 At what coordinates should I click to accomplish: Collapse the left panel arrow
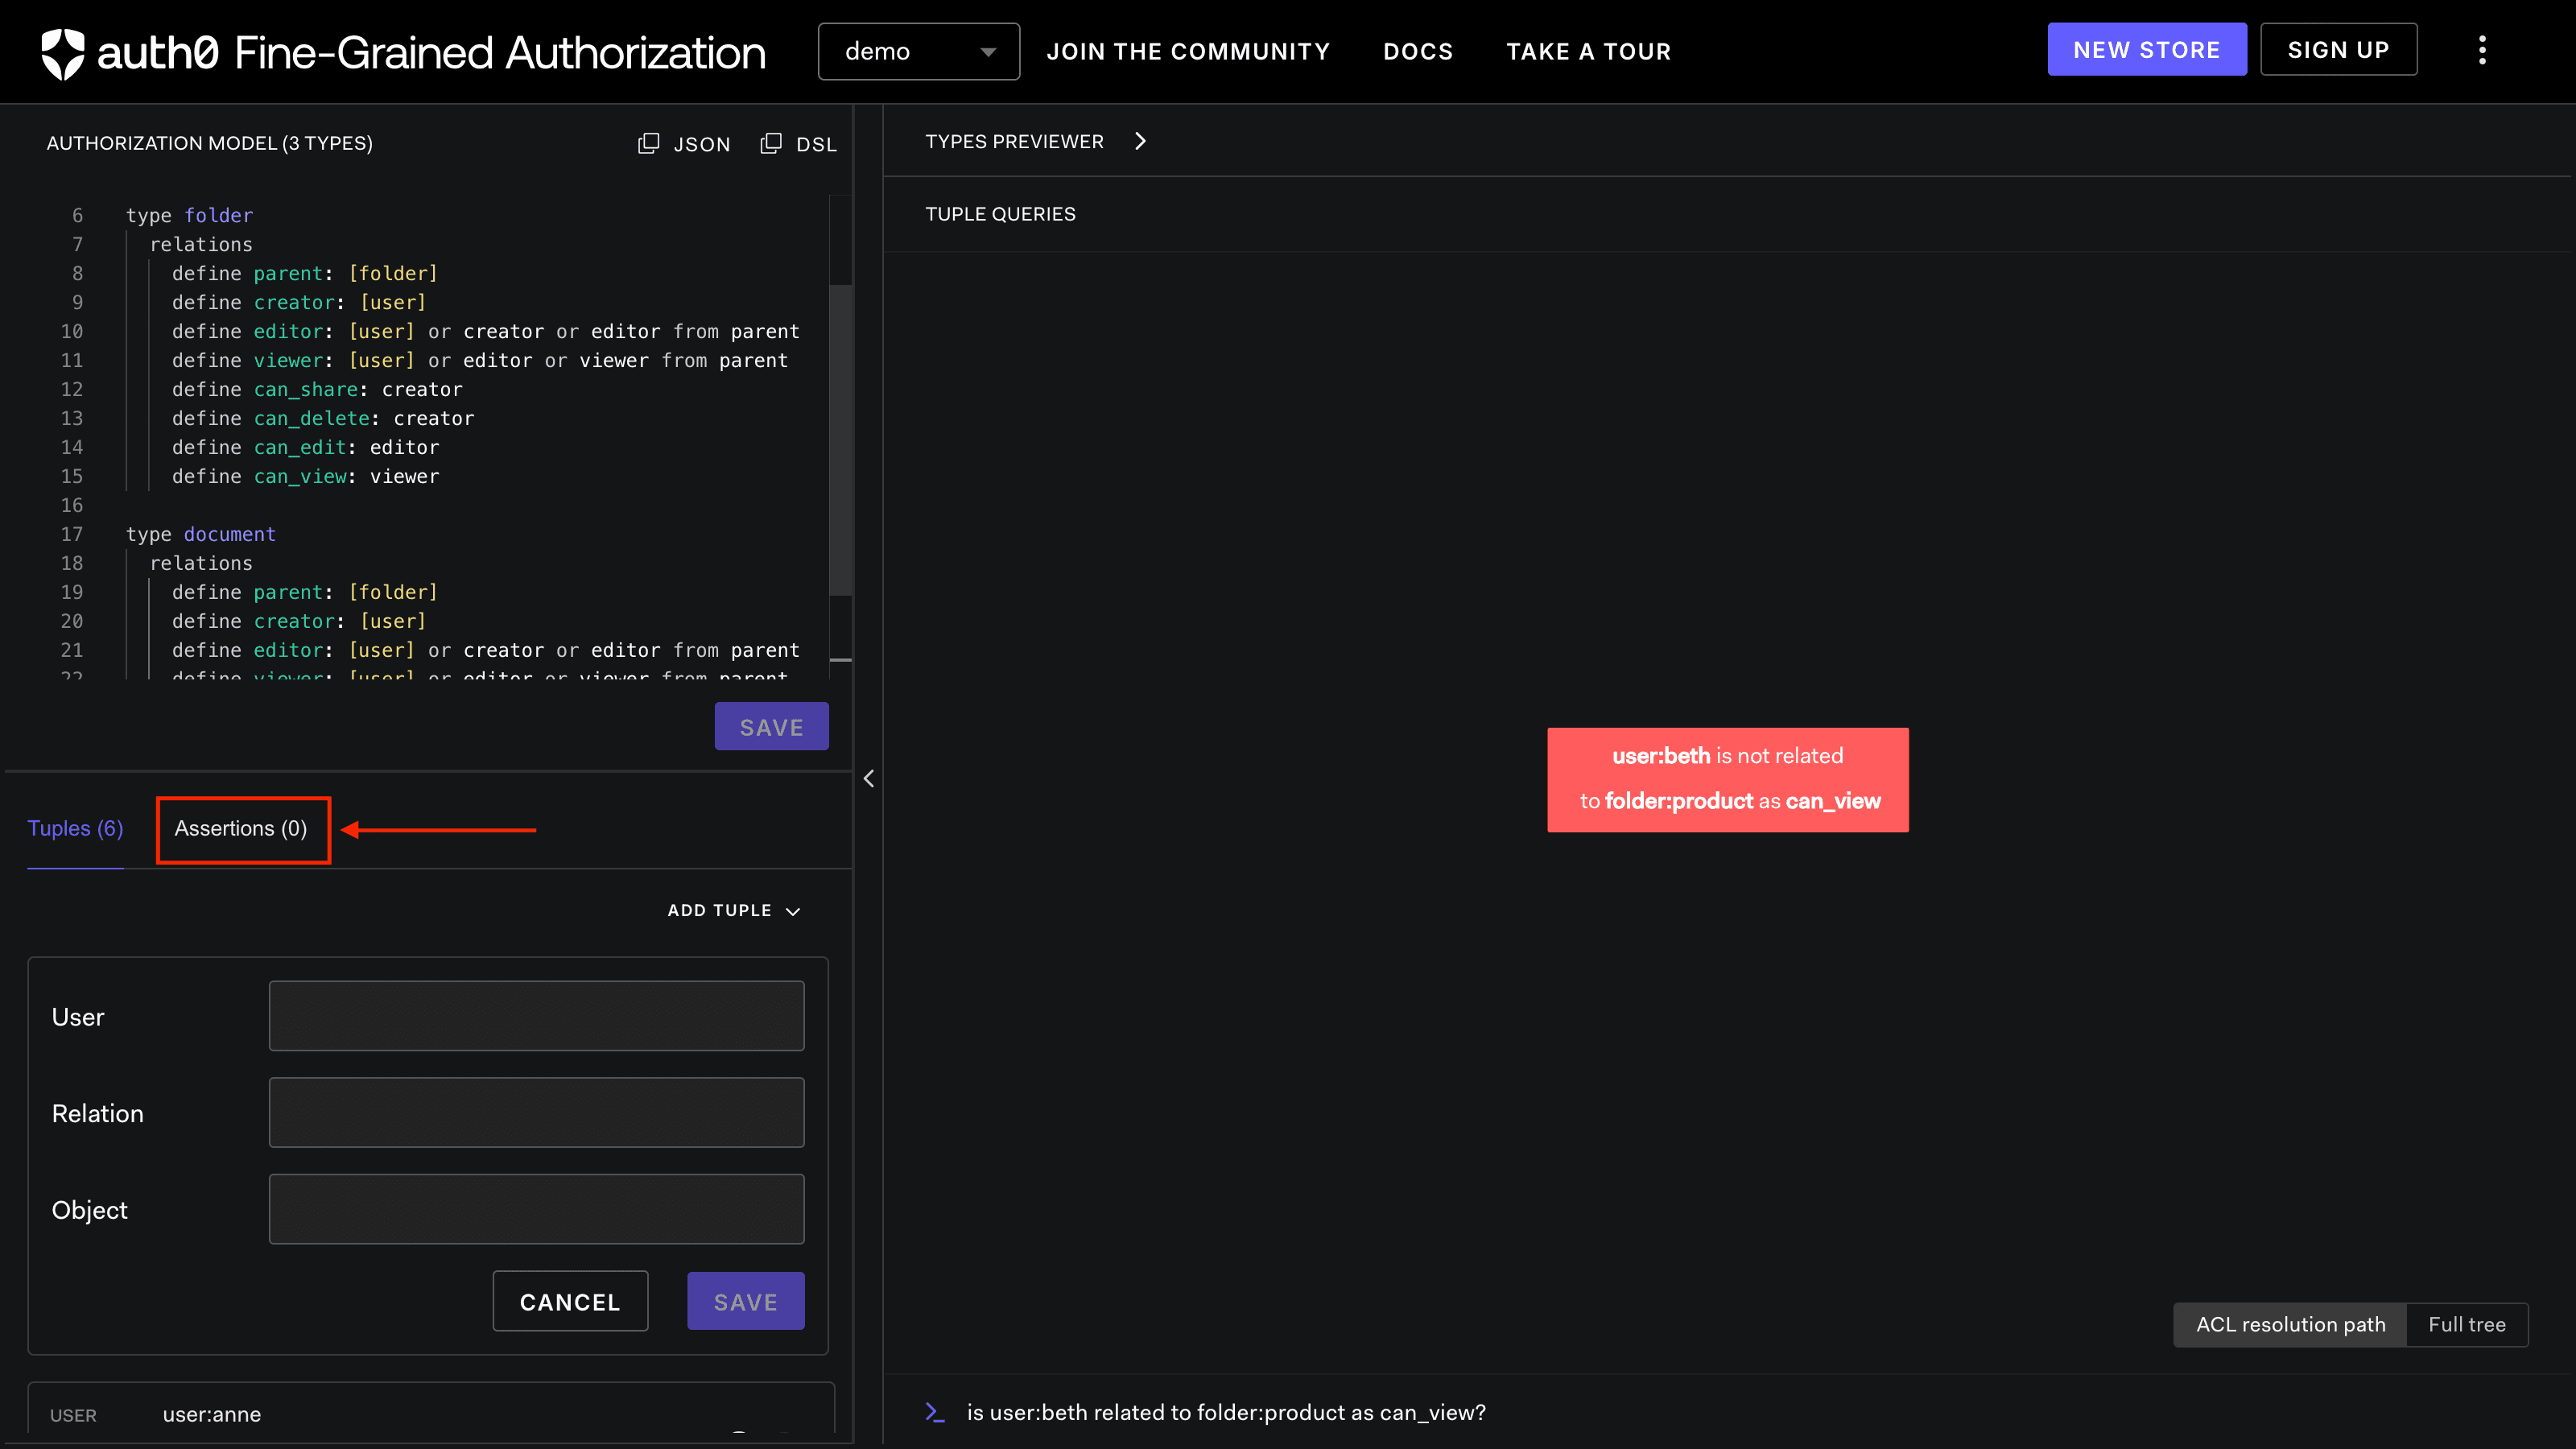pos(868,778)
